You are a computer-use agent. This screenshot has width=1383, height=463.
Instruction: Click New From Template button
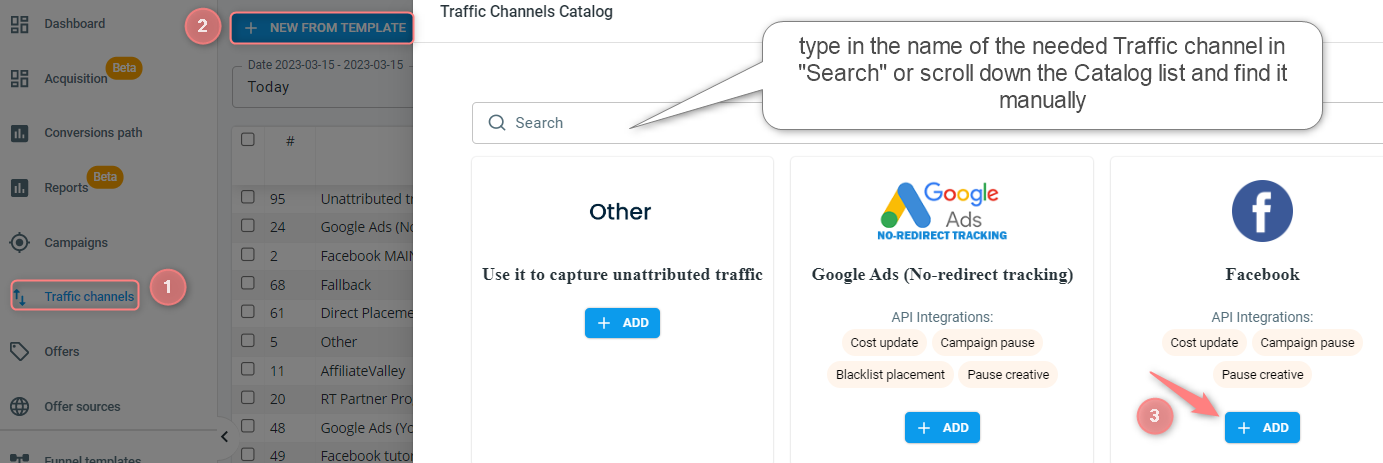[322, 28]
